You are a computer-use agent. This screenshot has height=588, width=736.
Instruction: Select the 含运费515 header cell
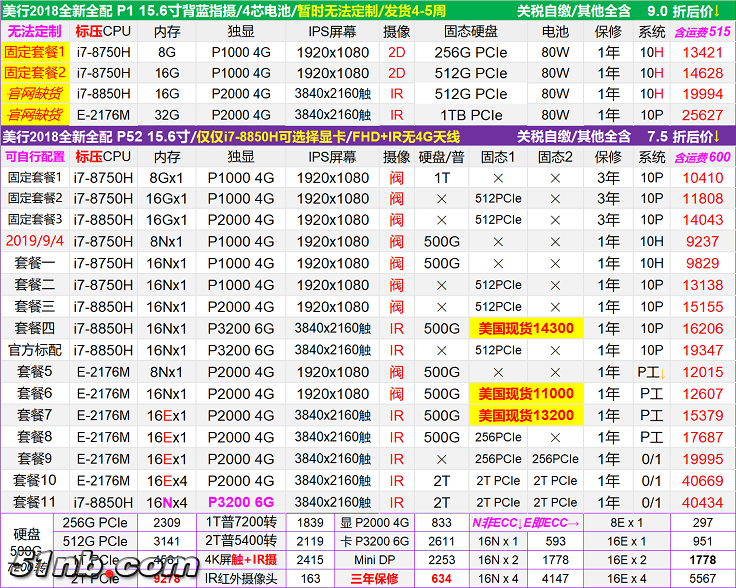tap(702, 31)
